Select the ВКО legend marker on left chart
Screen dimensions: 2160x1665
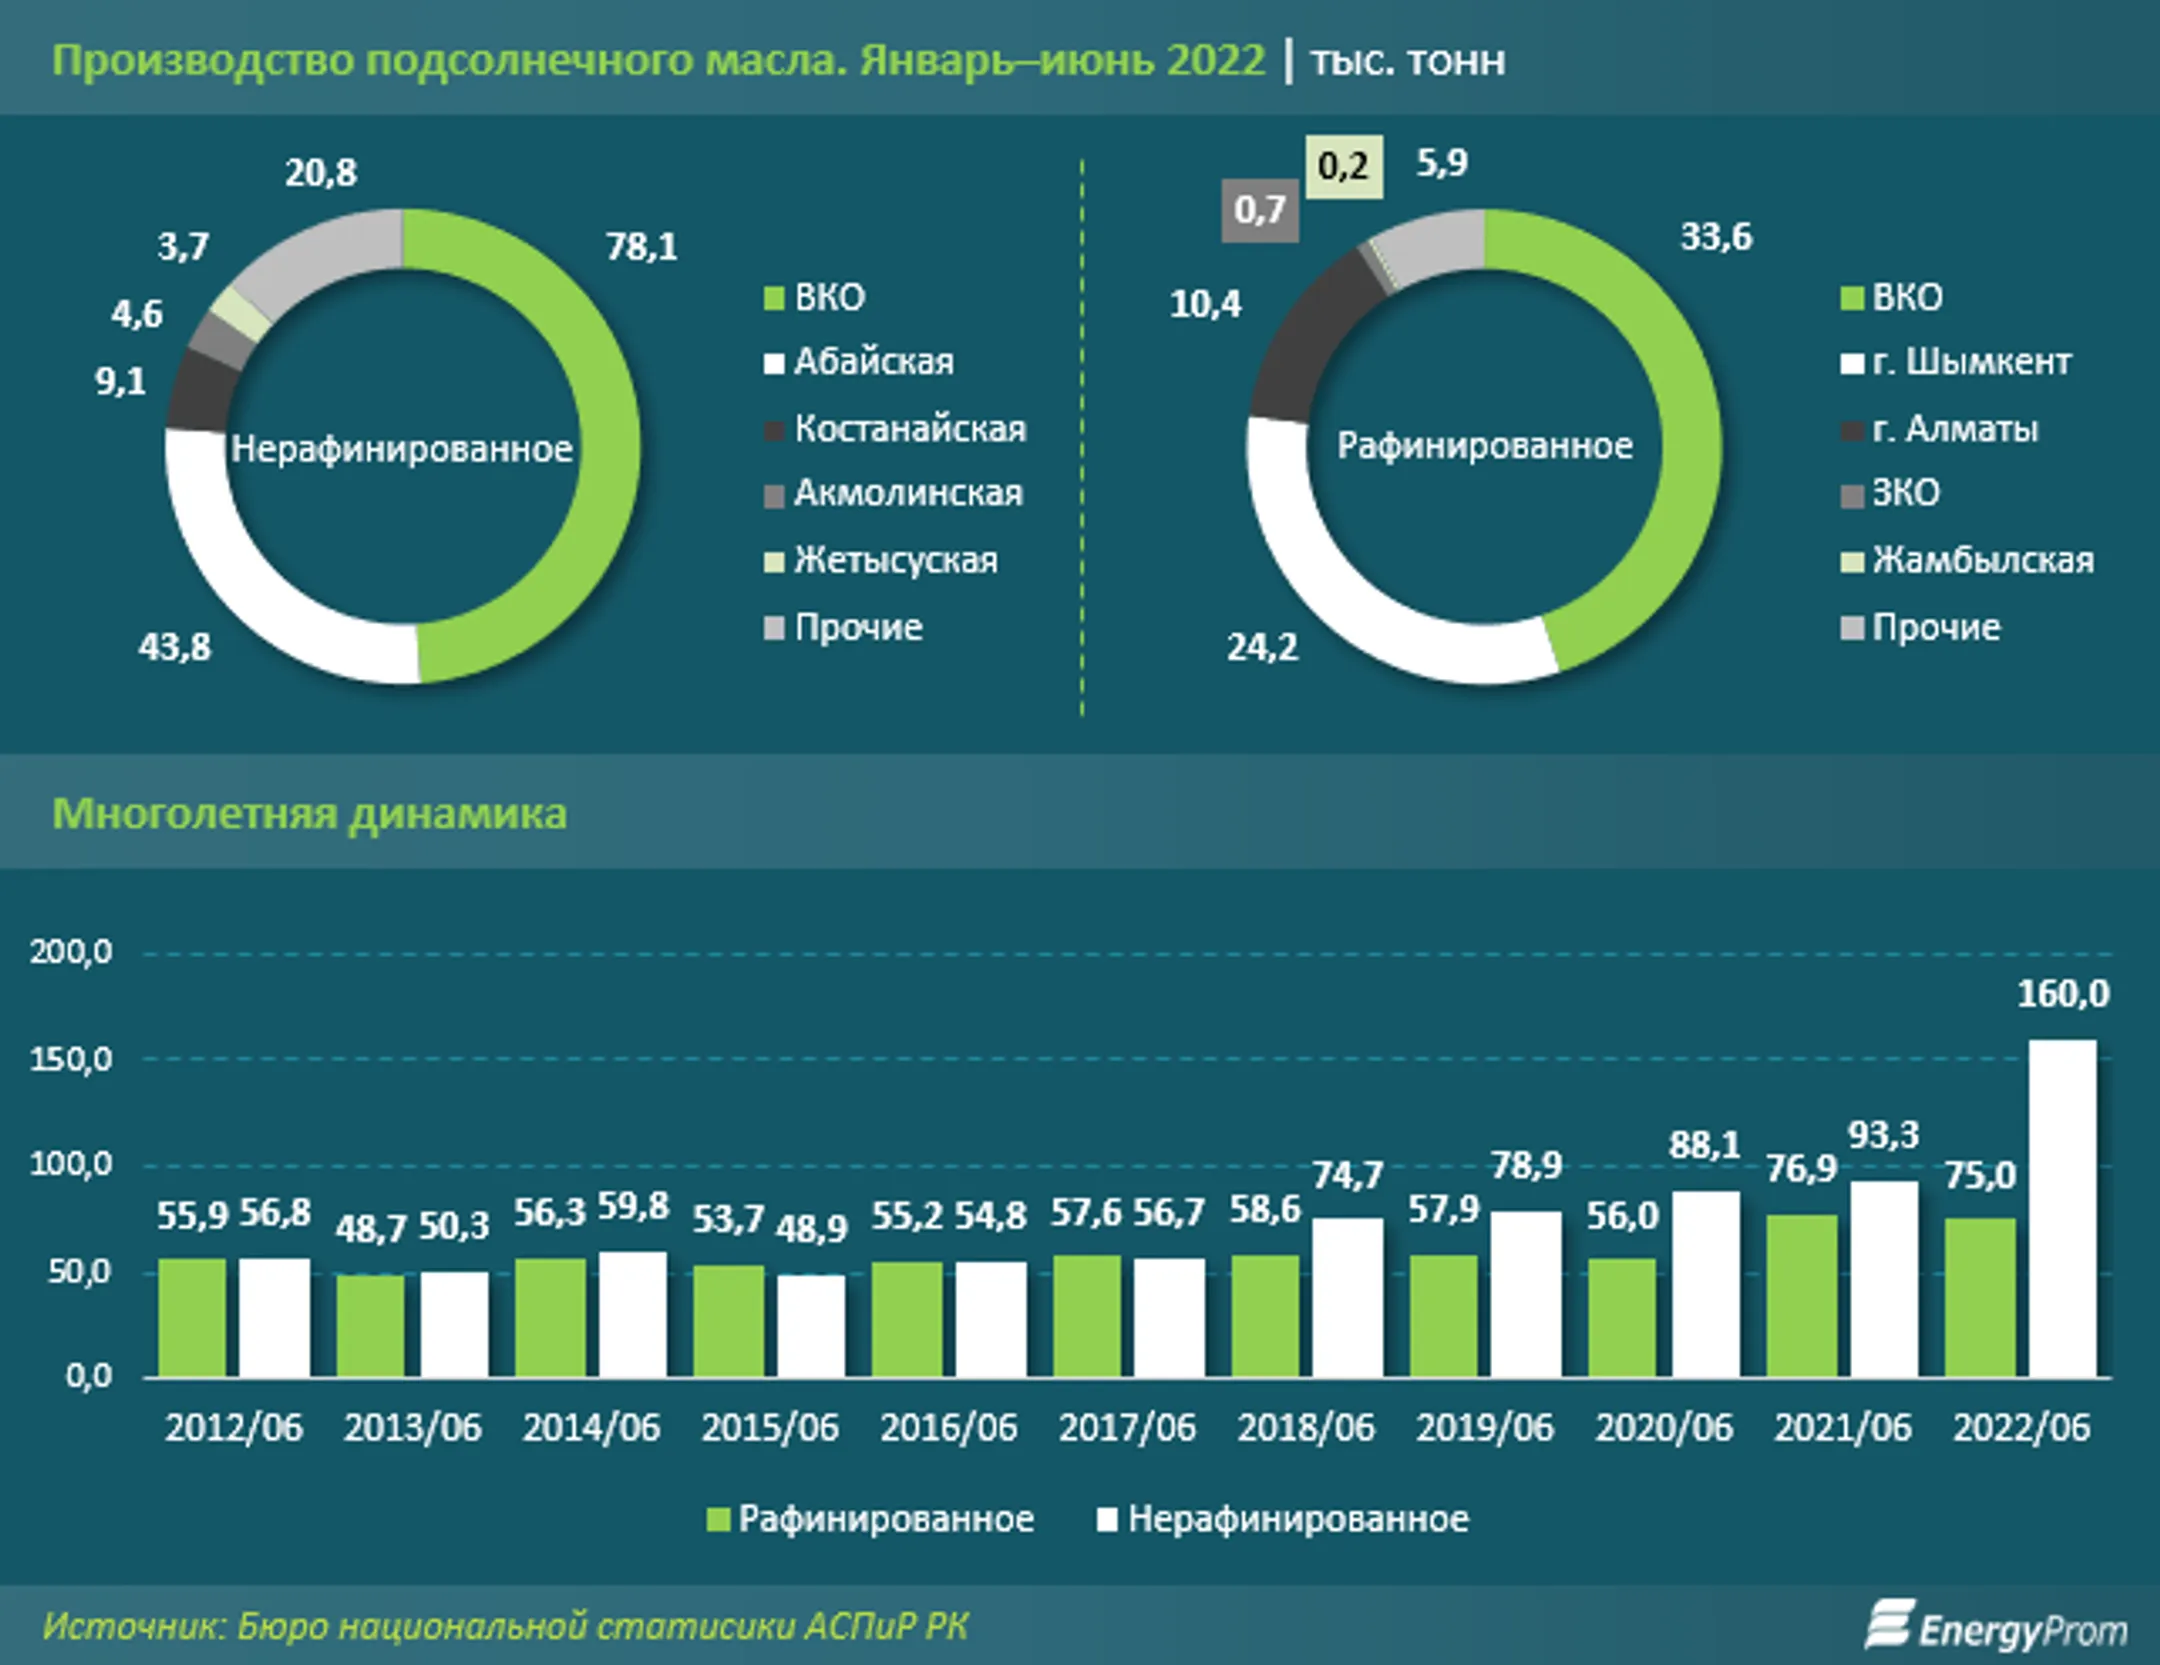[775, 297]
